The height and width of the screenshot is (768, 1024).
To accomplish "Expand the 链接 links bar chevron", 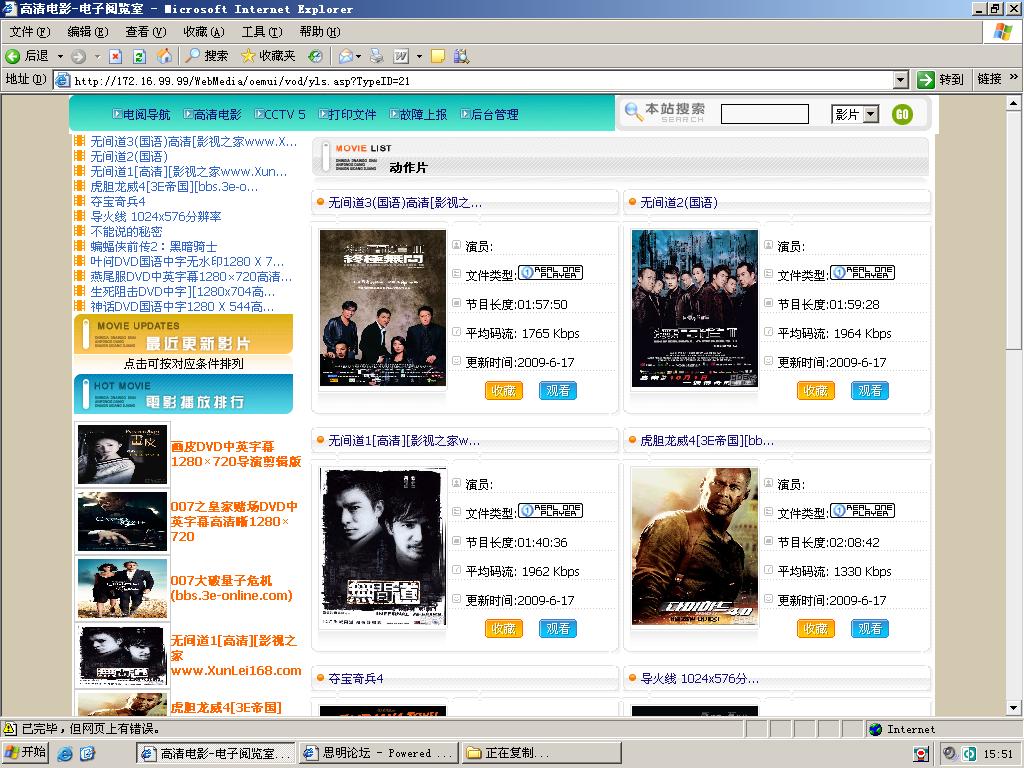I will [1014, 77].
